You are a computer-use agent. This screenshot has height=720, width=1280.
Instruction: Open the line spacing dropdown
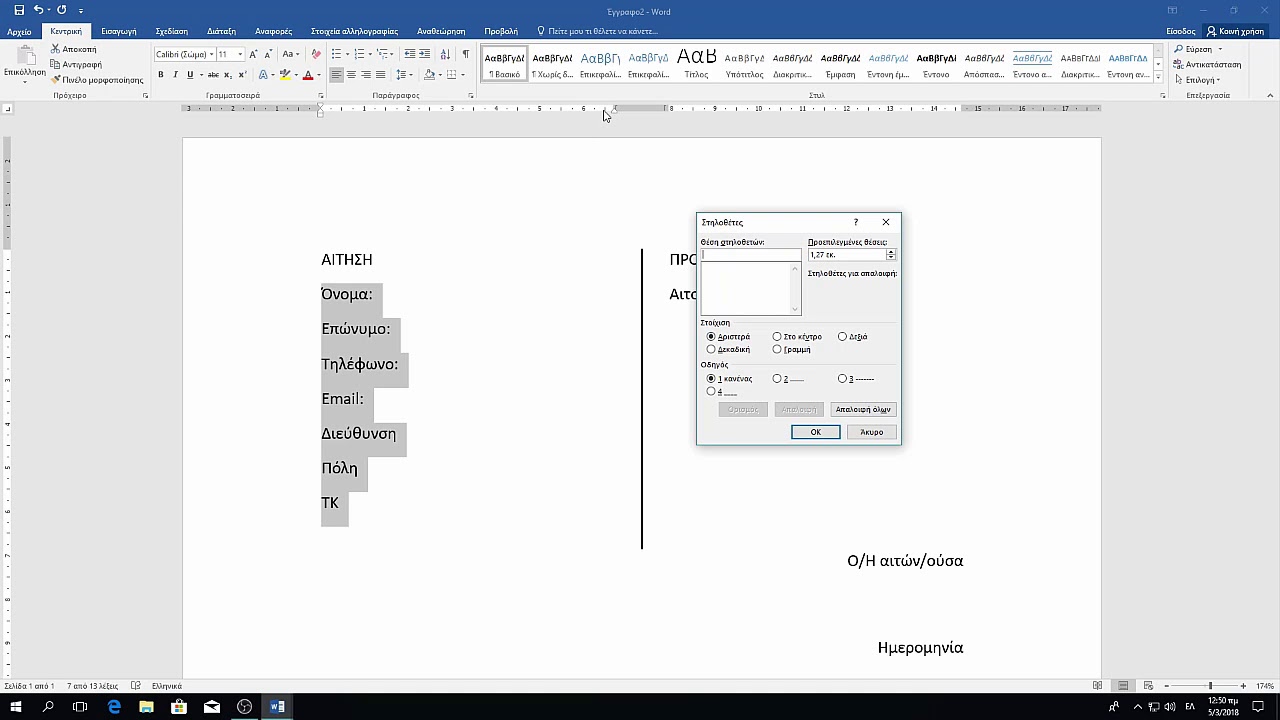click(404, 75)
